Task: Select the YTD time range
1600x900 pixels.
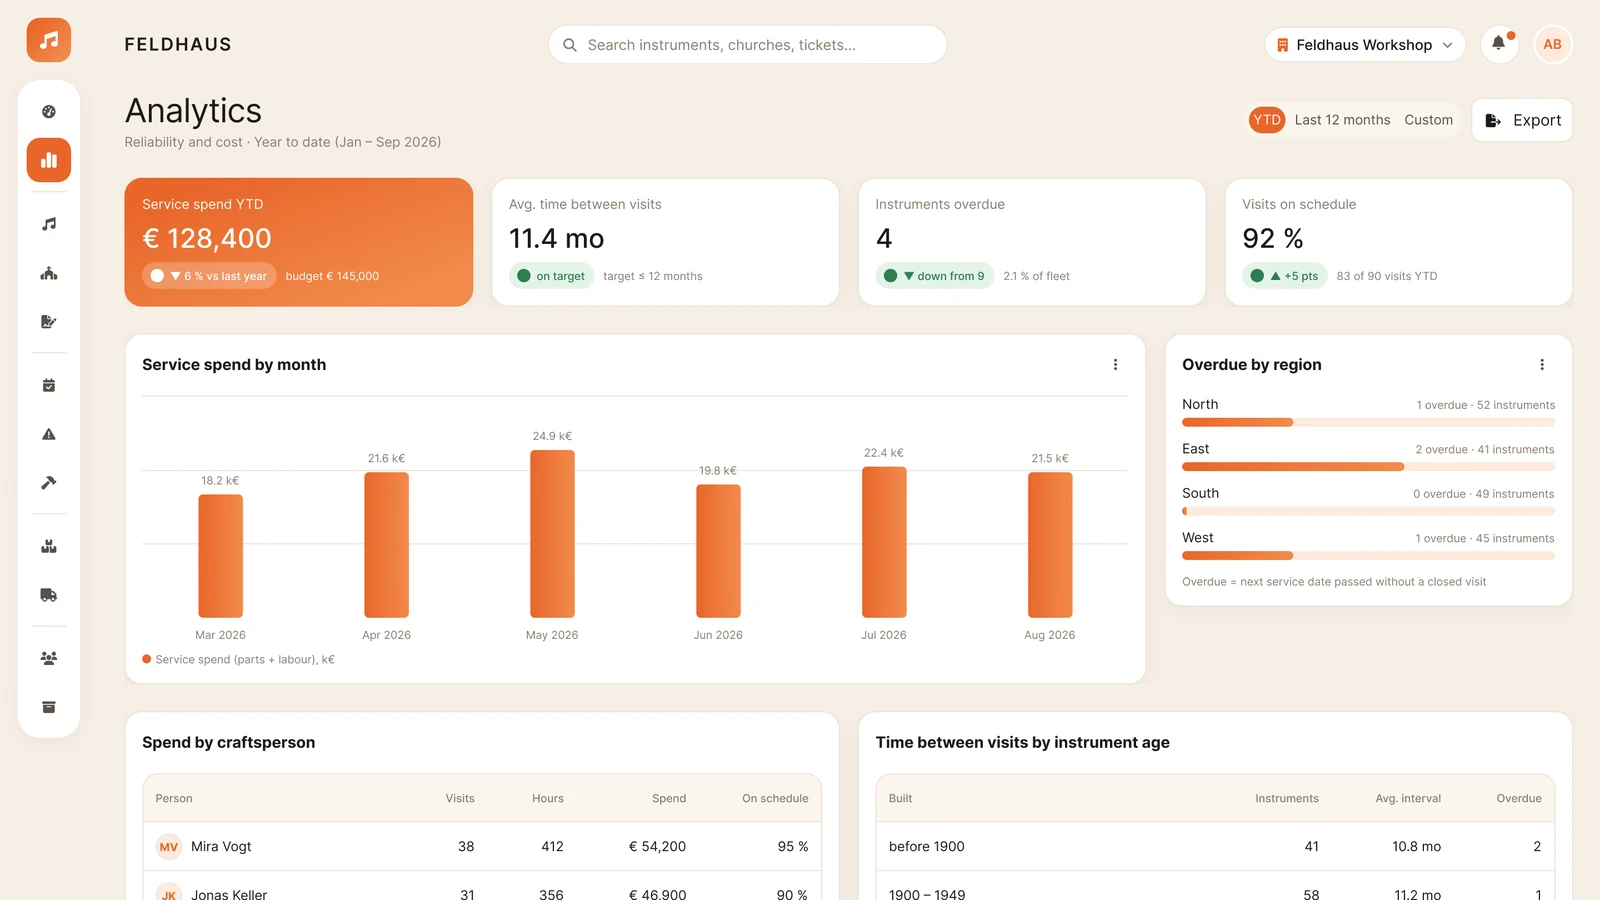Action: (x=1267, y=120)
